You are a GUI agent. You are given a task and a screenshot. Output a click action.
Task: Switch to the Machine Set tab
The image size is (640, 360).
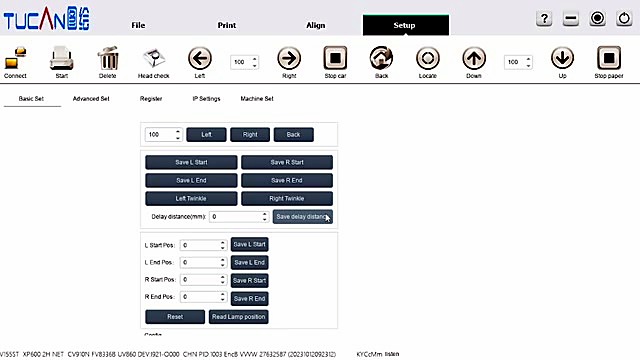257,99
